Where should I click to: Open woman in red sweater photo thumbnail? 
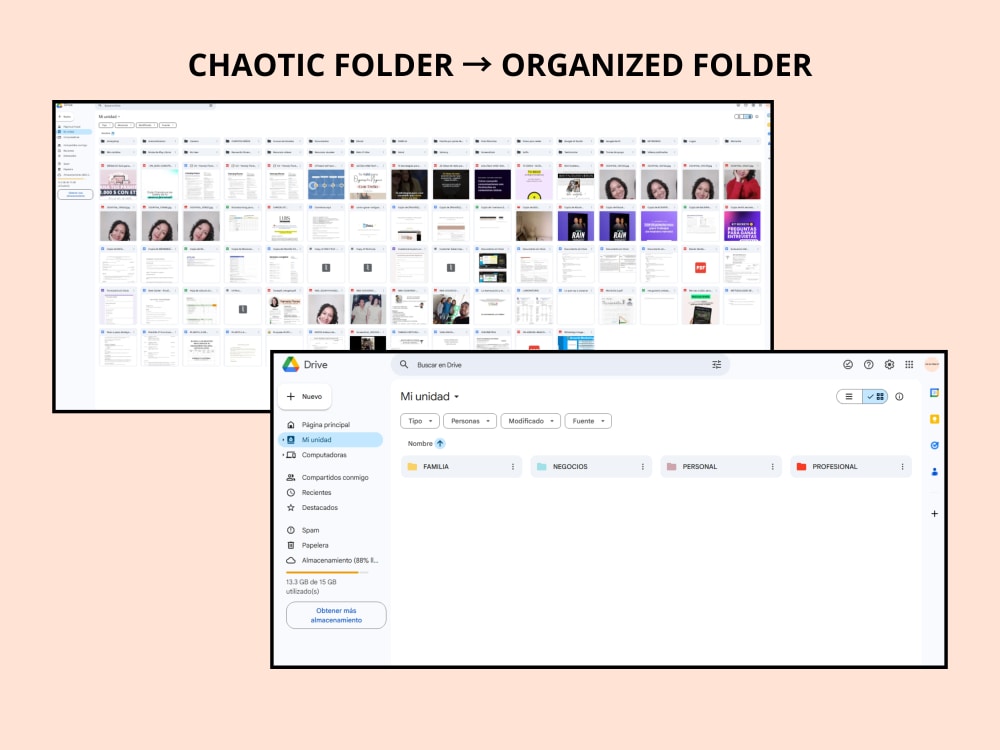pyautogui.click(x=742, y=184)
